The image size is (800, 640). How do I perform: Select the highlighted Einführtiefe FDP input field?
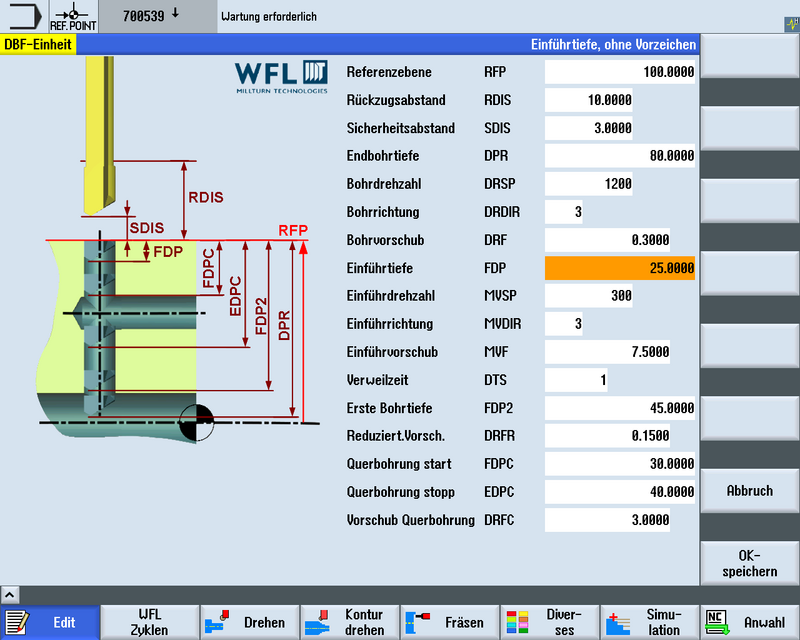620,268
